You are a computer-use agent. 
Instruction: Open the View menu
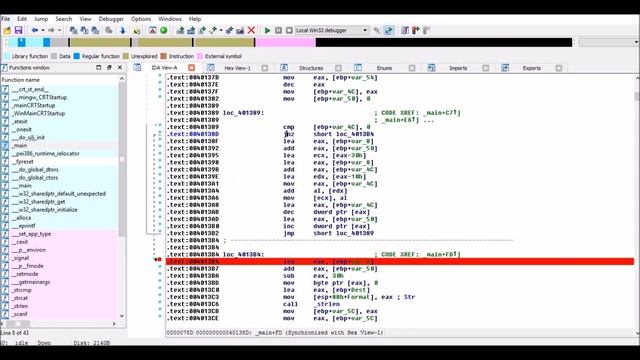click(85, 19)
